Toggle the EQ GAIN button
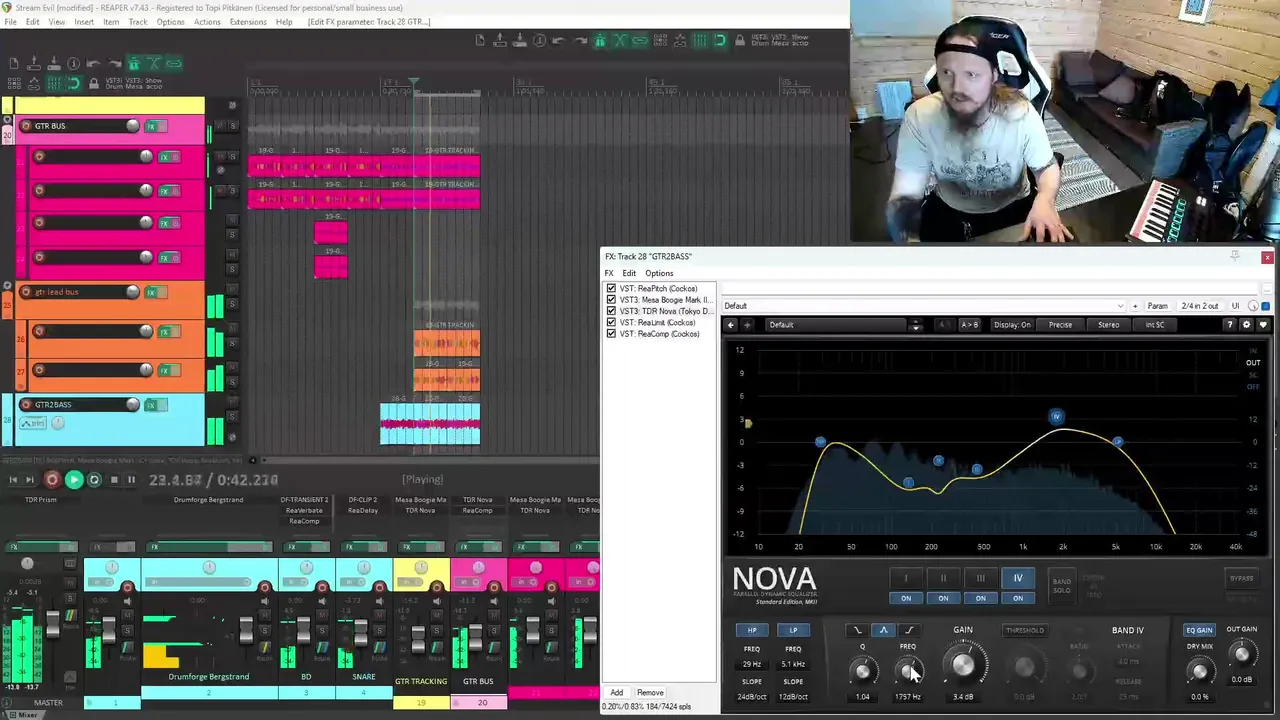 (x=1199, y=630)
